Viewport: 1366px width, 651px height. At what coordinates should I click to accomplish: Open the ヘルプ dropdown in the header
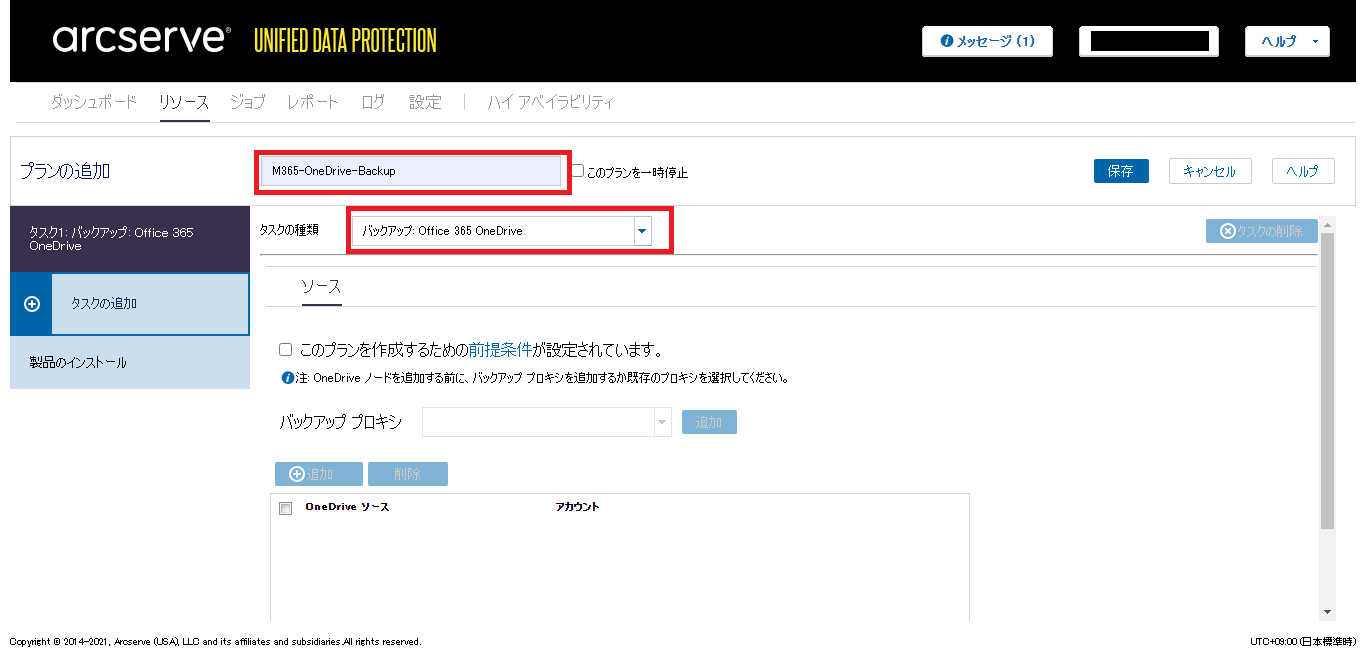coord(1287,42)
